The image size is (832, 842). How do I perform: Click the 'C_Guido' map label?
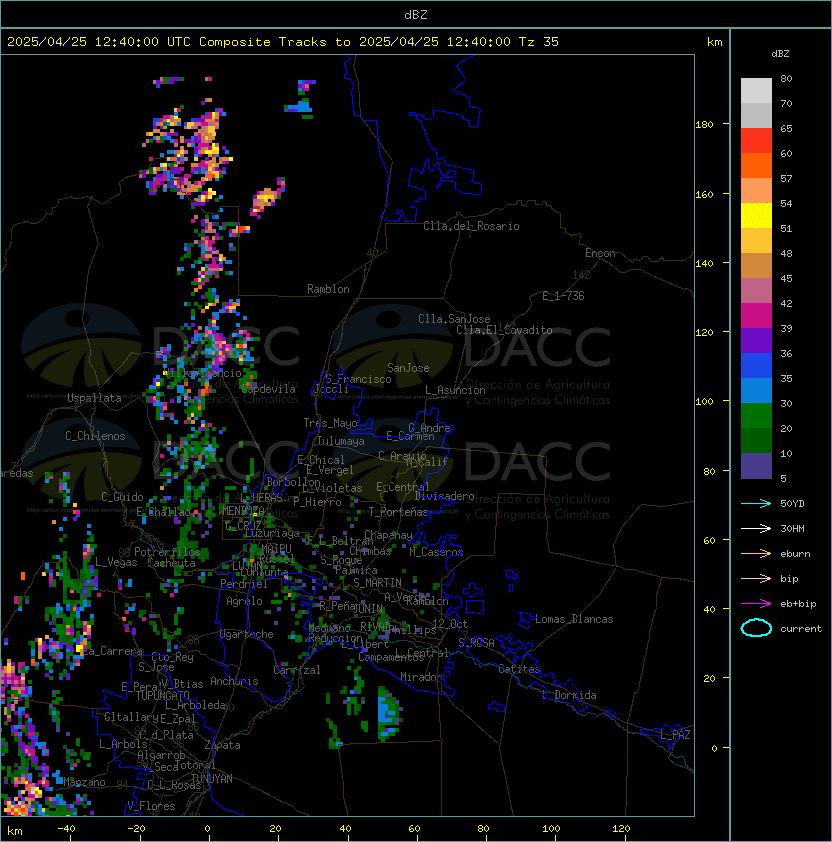(122, 497)
